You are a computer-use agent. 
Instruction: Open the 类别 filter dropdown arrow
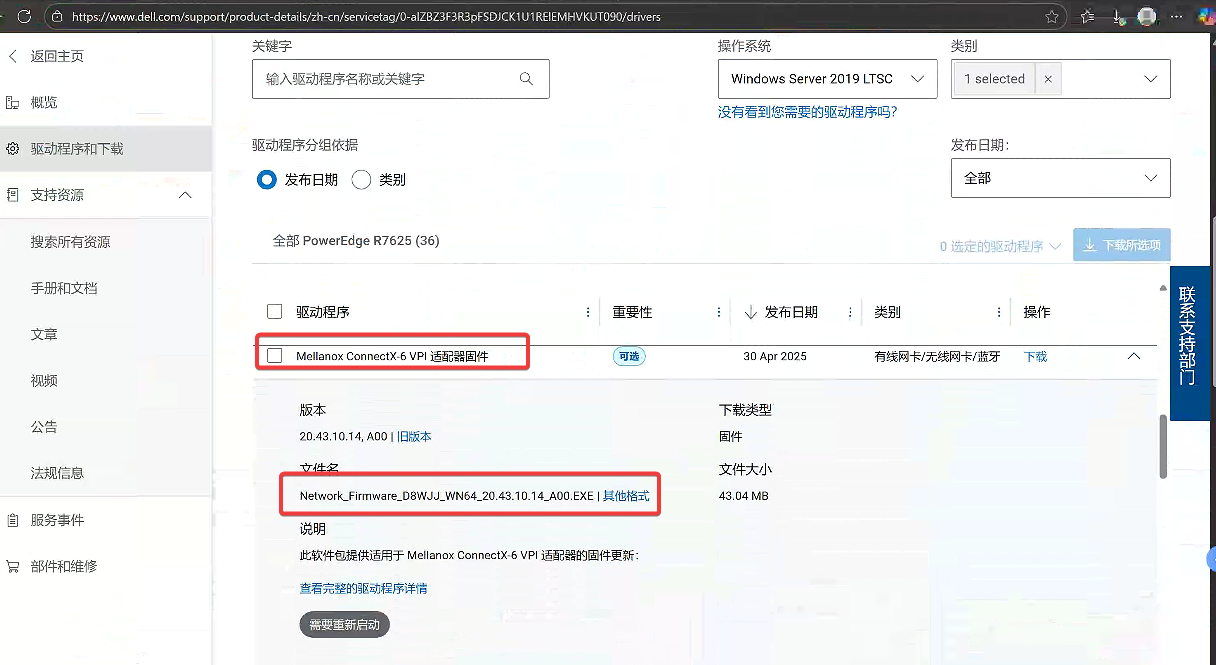[1150, 79]
